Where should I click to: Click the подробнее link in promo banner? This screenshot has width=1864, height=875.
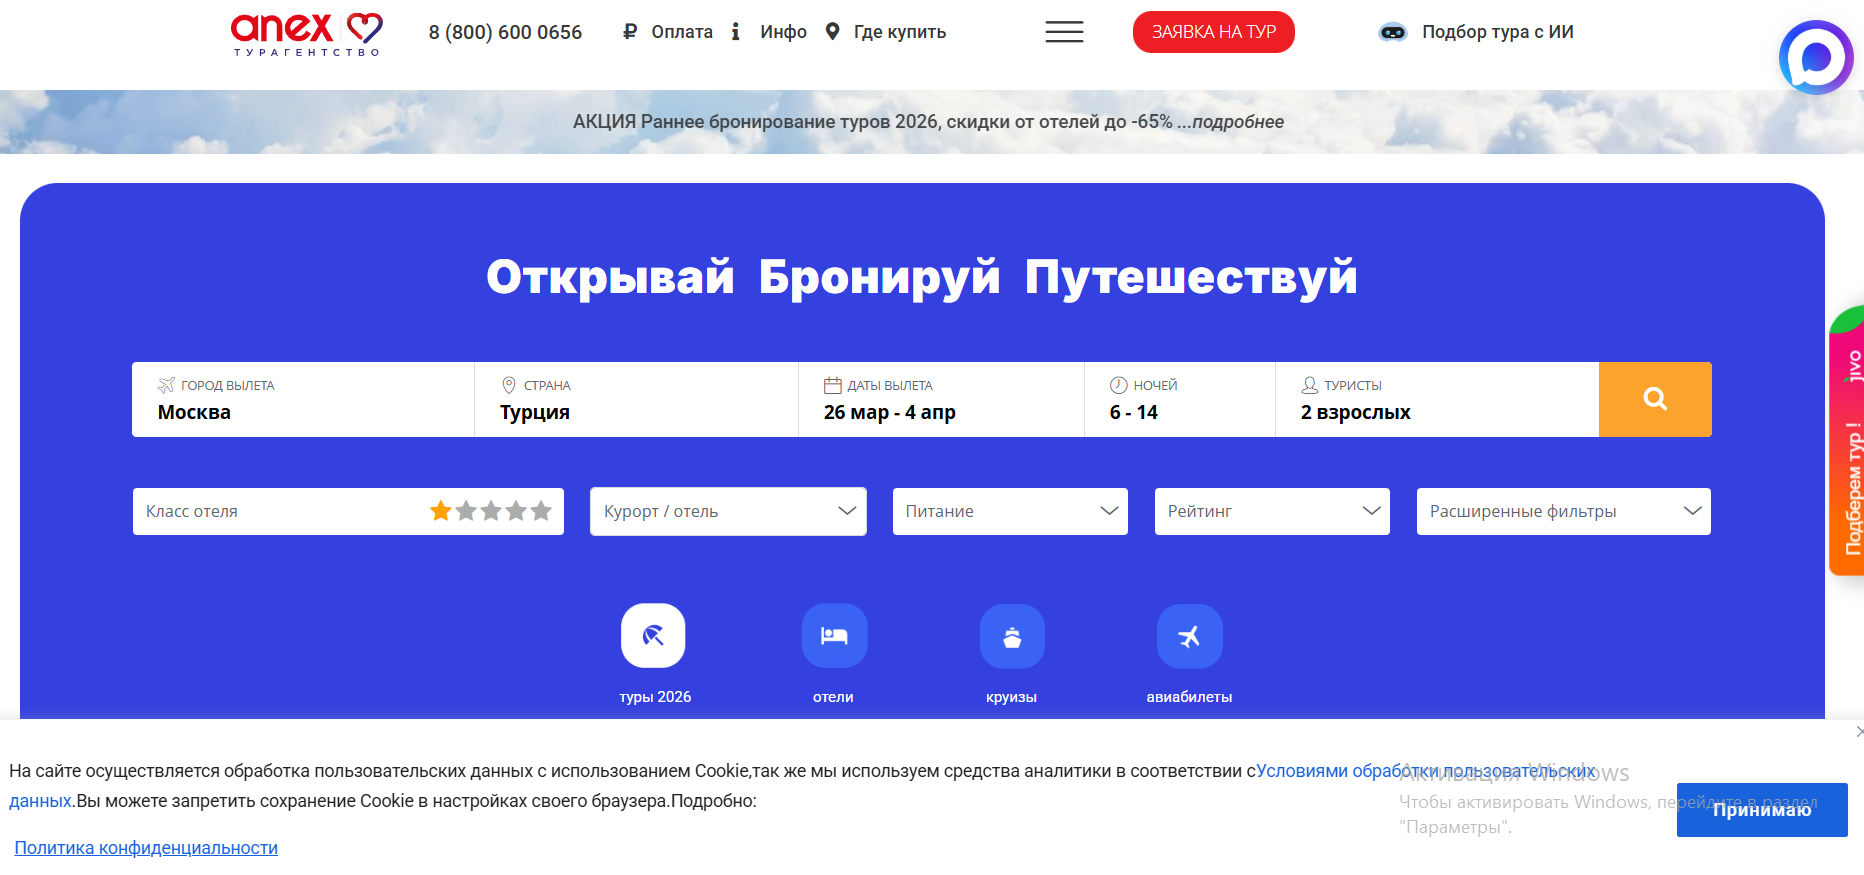click(1238, 122)
